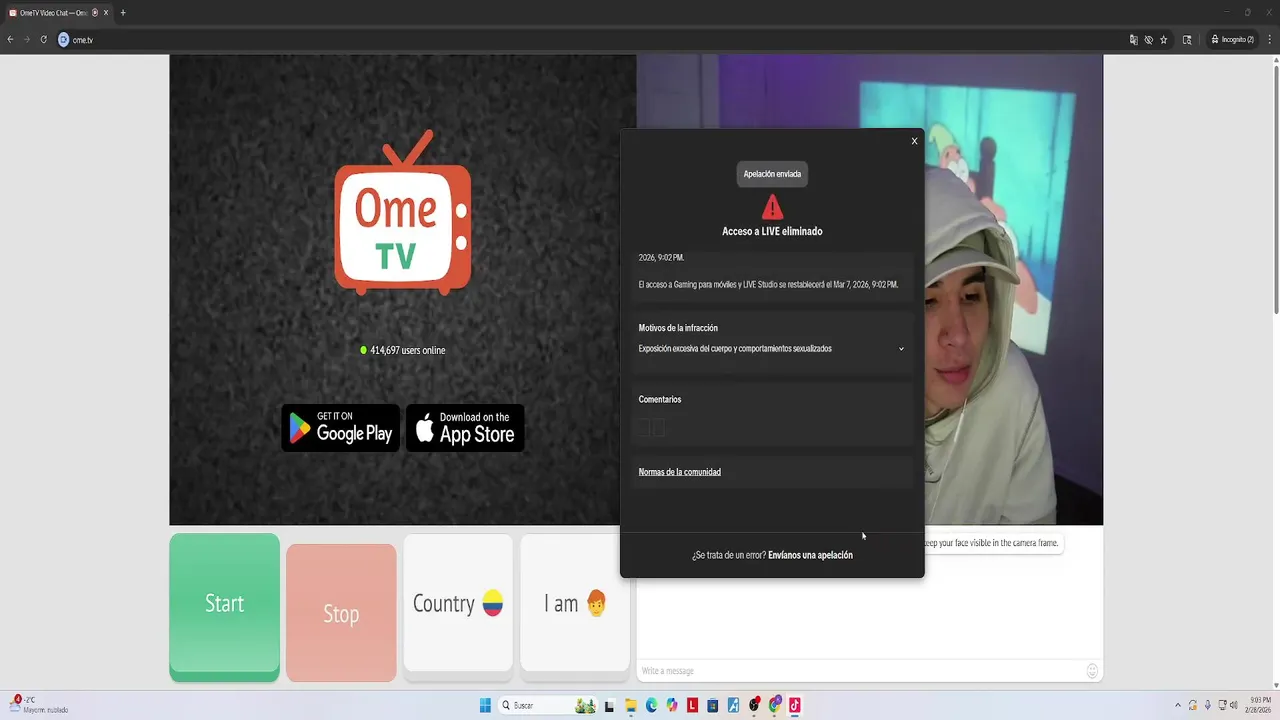The image size is (1280, 720).
Task: Bookmark this page with star icon
Action: 1164,40
